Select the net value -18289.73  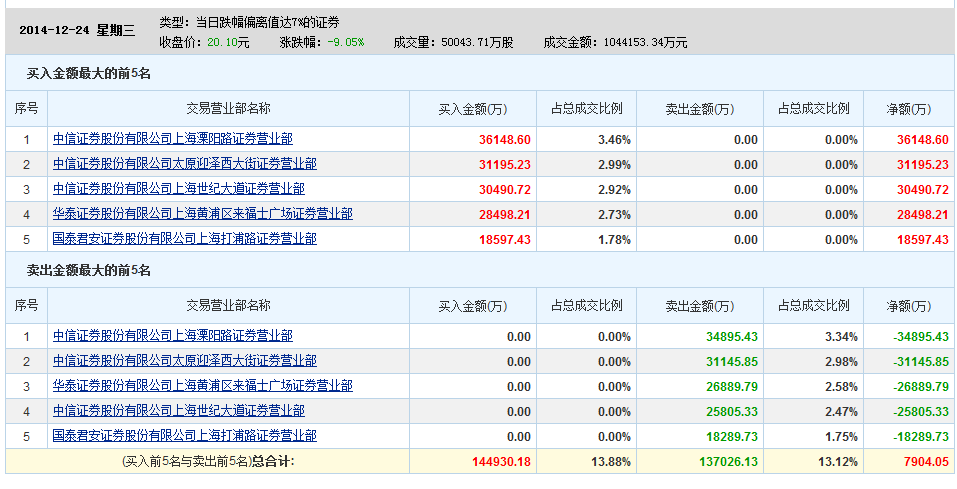921,437
